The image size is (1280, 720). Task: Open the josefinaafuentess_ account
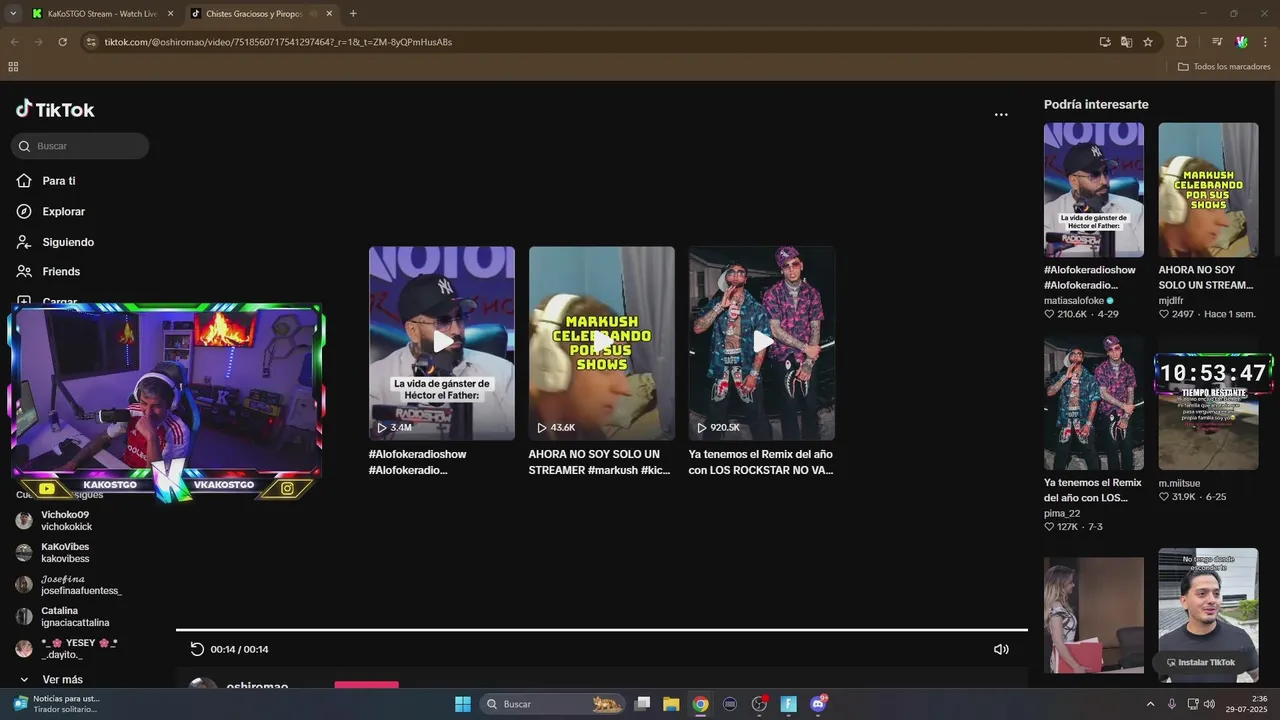tap(68, 585)
